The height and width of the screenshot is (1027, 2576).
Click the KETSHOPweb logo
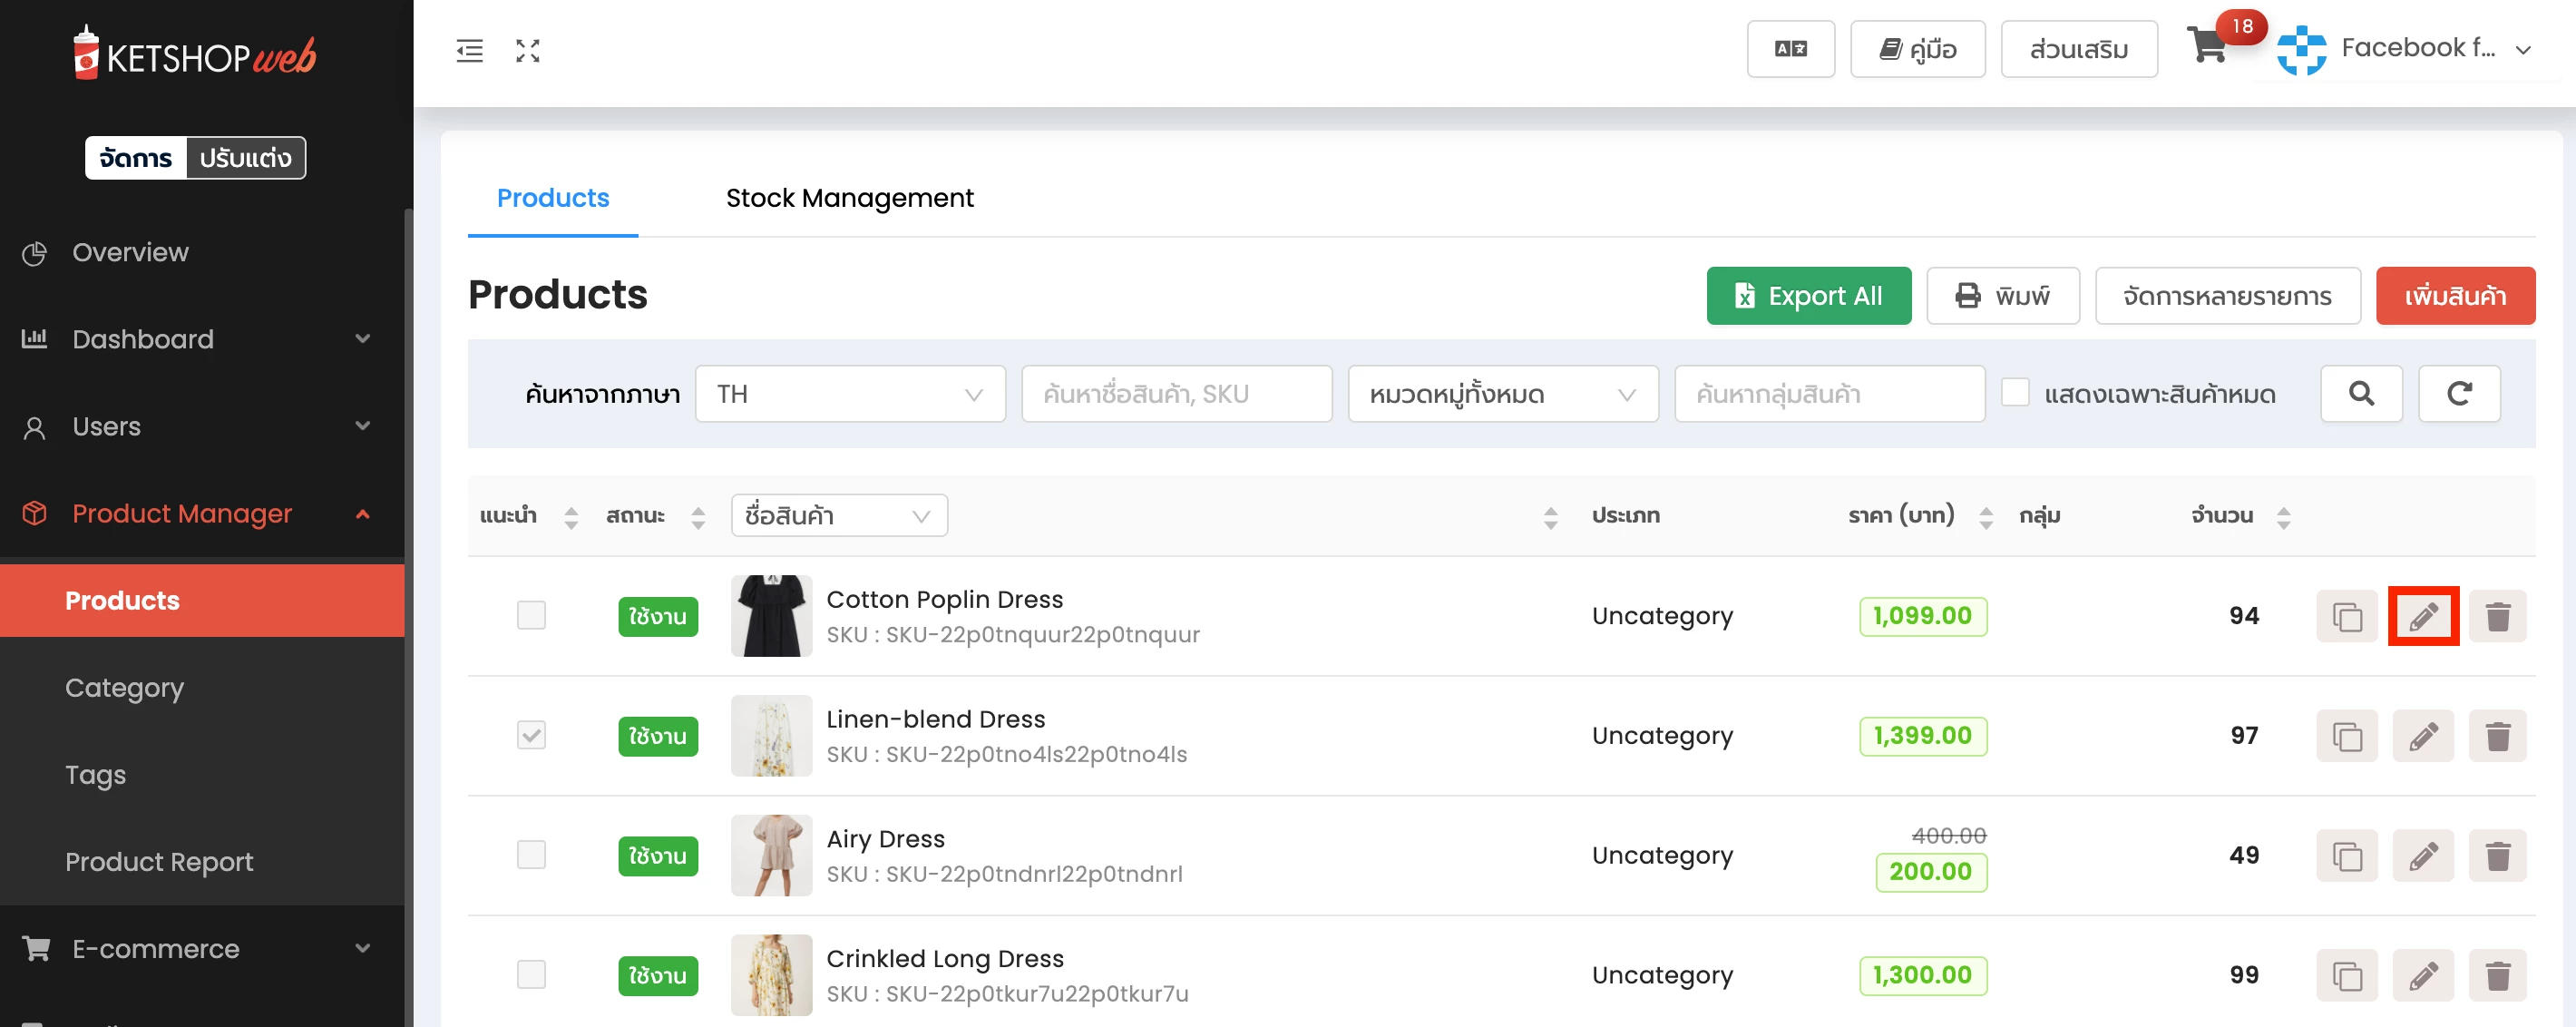195,54
